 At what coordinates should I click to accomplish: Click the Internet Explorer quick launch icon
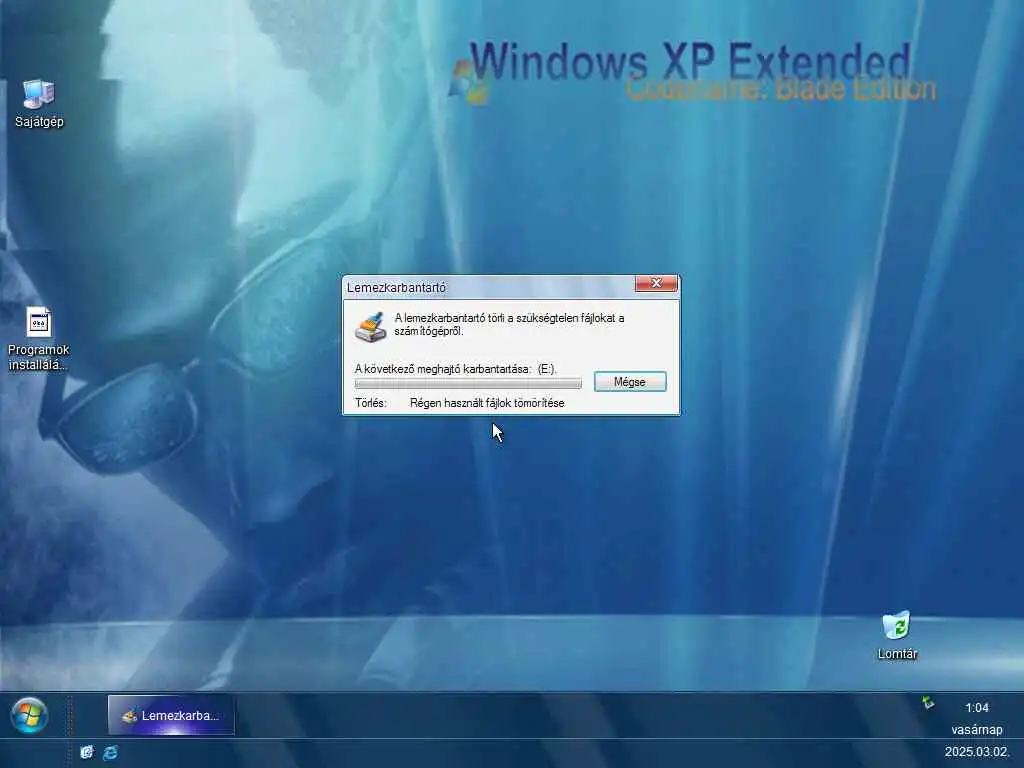pos(110,752)
